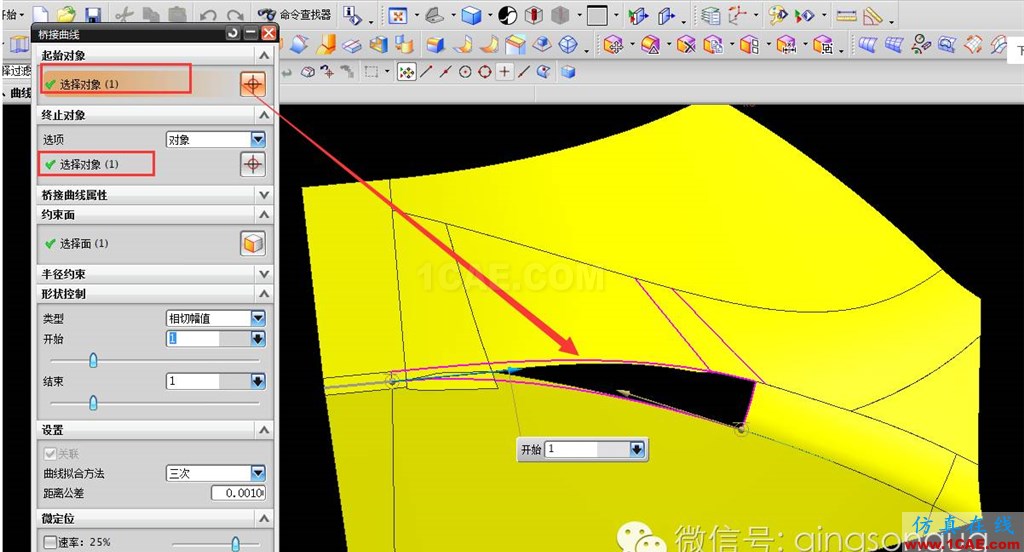Reset the 桥接曲线 dialog with the arrow button
This screenshot has width=1024, height=552.
tap(234, 33)
